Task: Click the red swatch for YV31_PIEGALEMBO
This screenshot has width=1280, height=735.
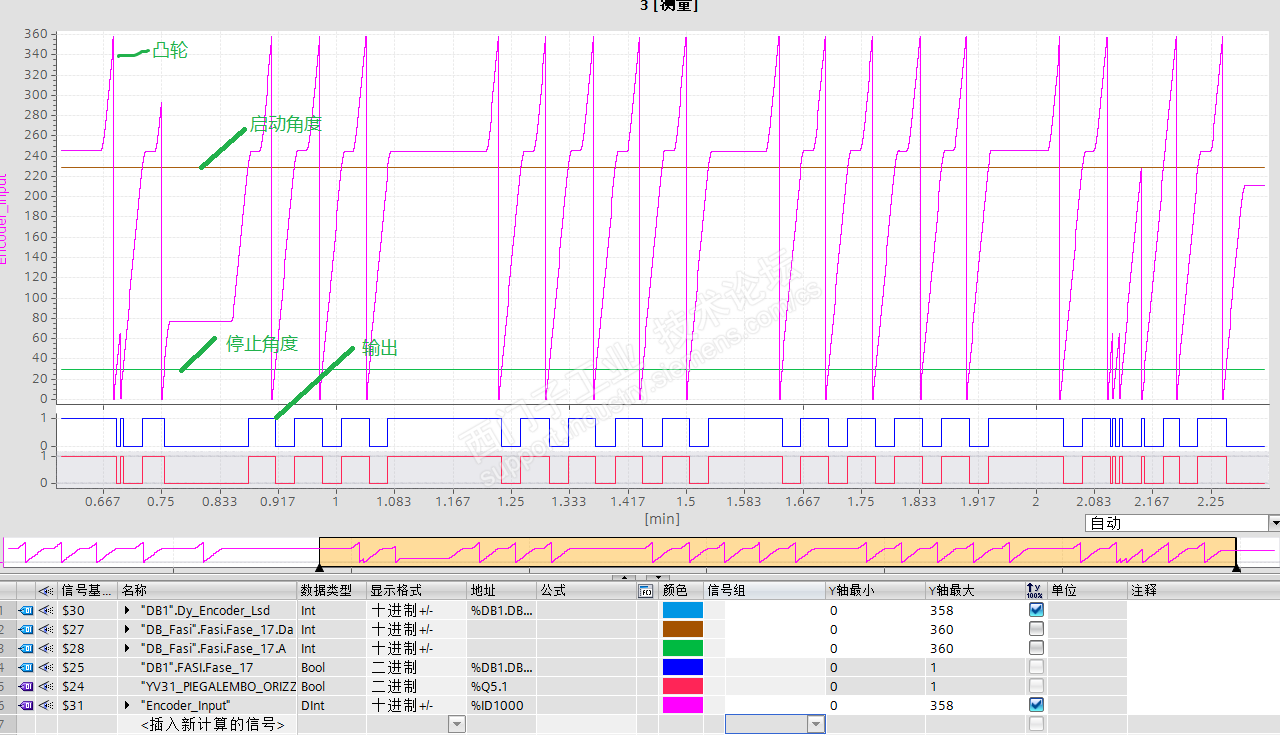Action: coord(682,686)
